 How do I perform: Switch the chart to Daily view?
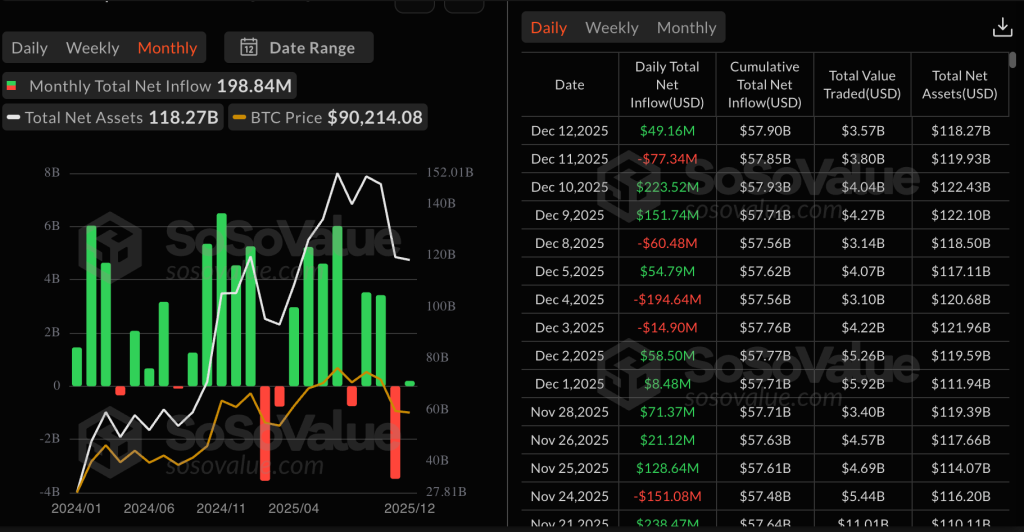point(29,48)
